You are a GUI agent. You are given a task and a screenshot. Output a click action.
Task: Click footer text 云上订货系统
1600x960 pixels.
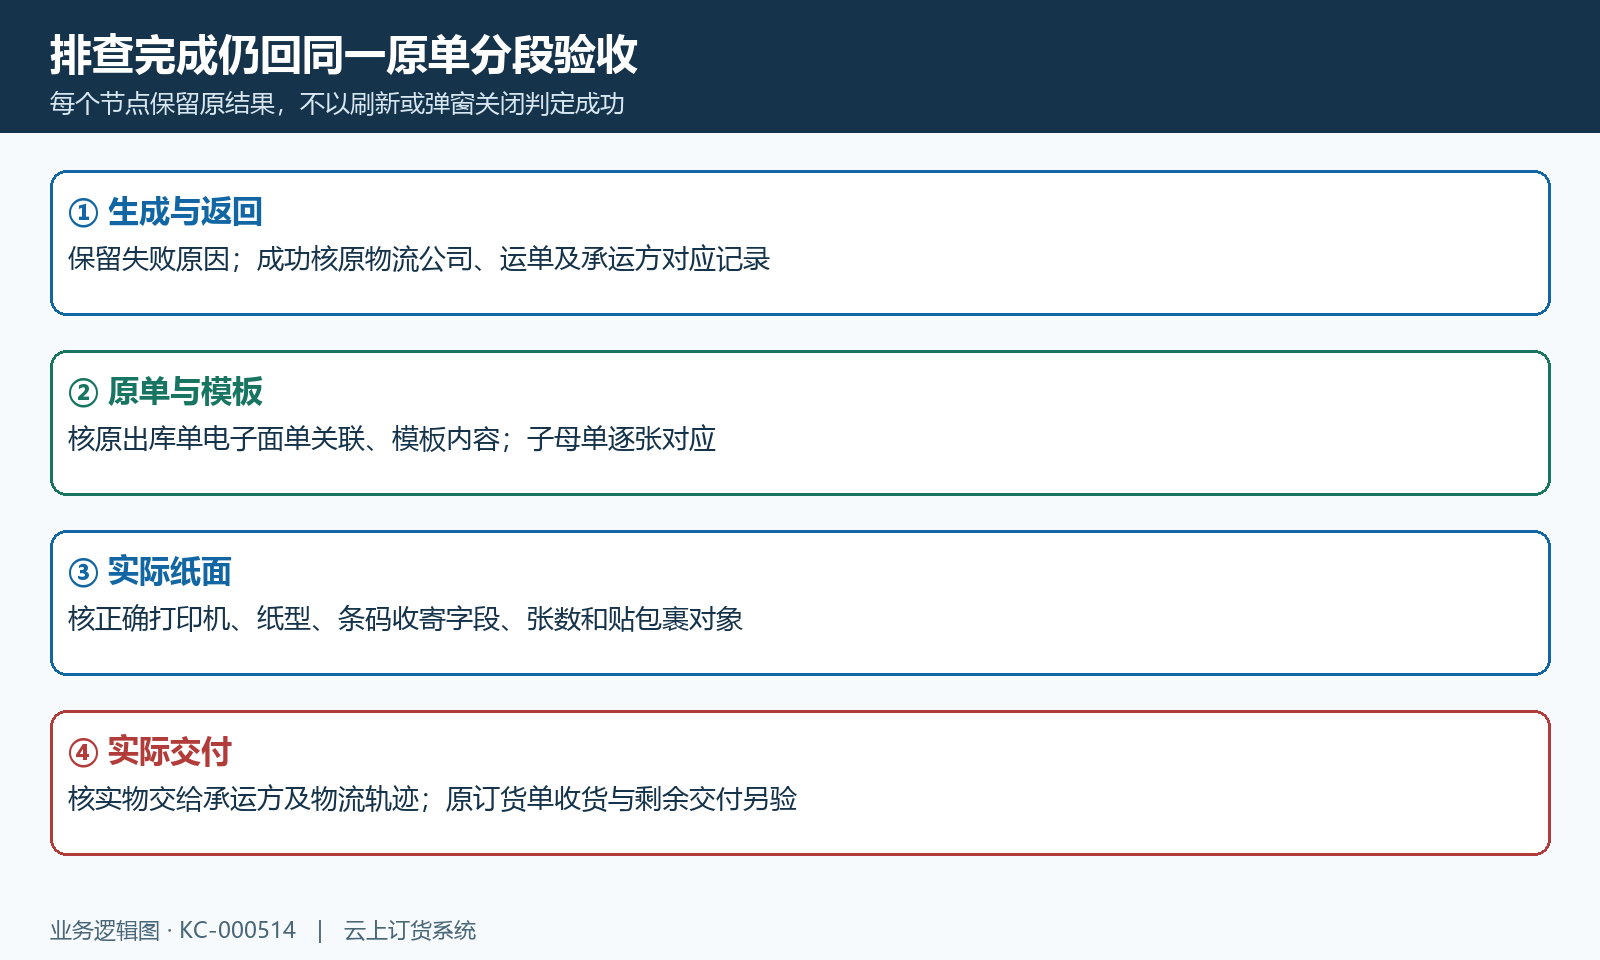pos(410,930)
